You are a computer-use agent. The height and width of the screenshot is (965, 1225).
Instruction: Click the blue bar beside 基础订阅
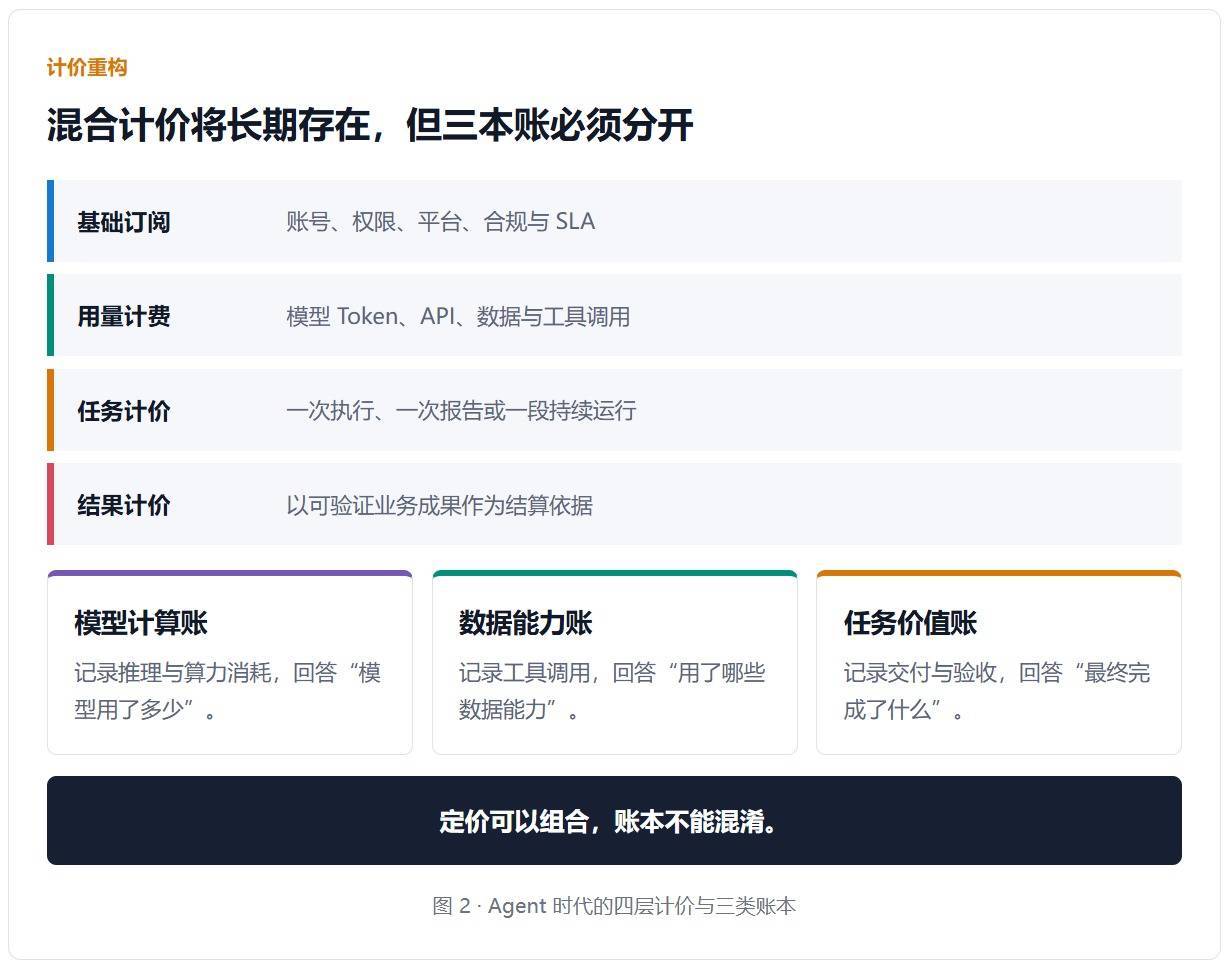pyautogui.click(x=50, y=221)
